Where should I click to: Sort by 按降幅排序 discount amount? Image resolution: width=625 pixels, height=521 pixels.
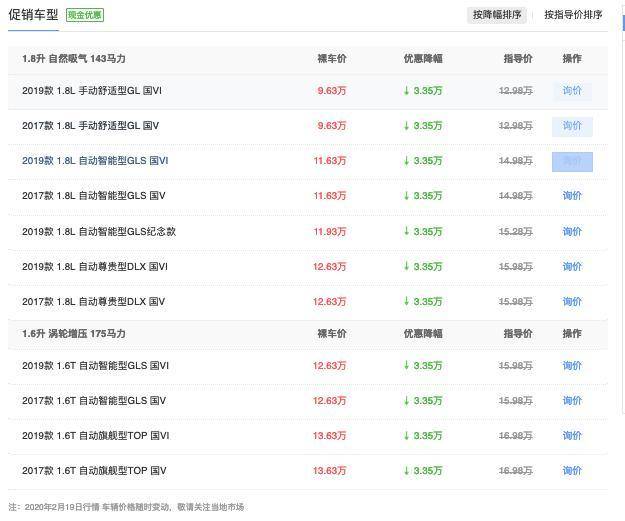497,15
